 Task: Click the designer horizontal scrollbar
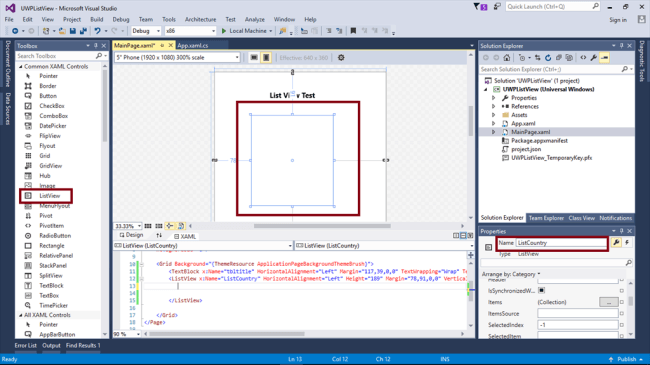click(322, 226)
